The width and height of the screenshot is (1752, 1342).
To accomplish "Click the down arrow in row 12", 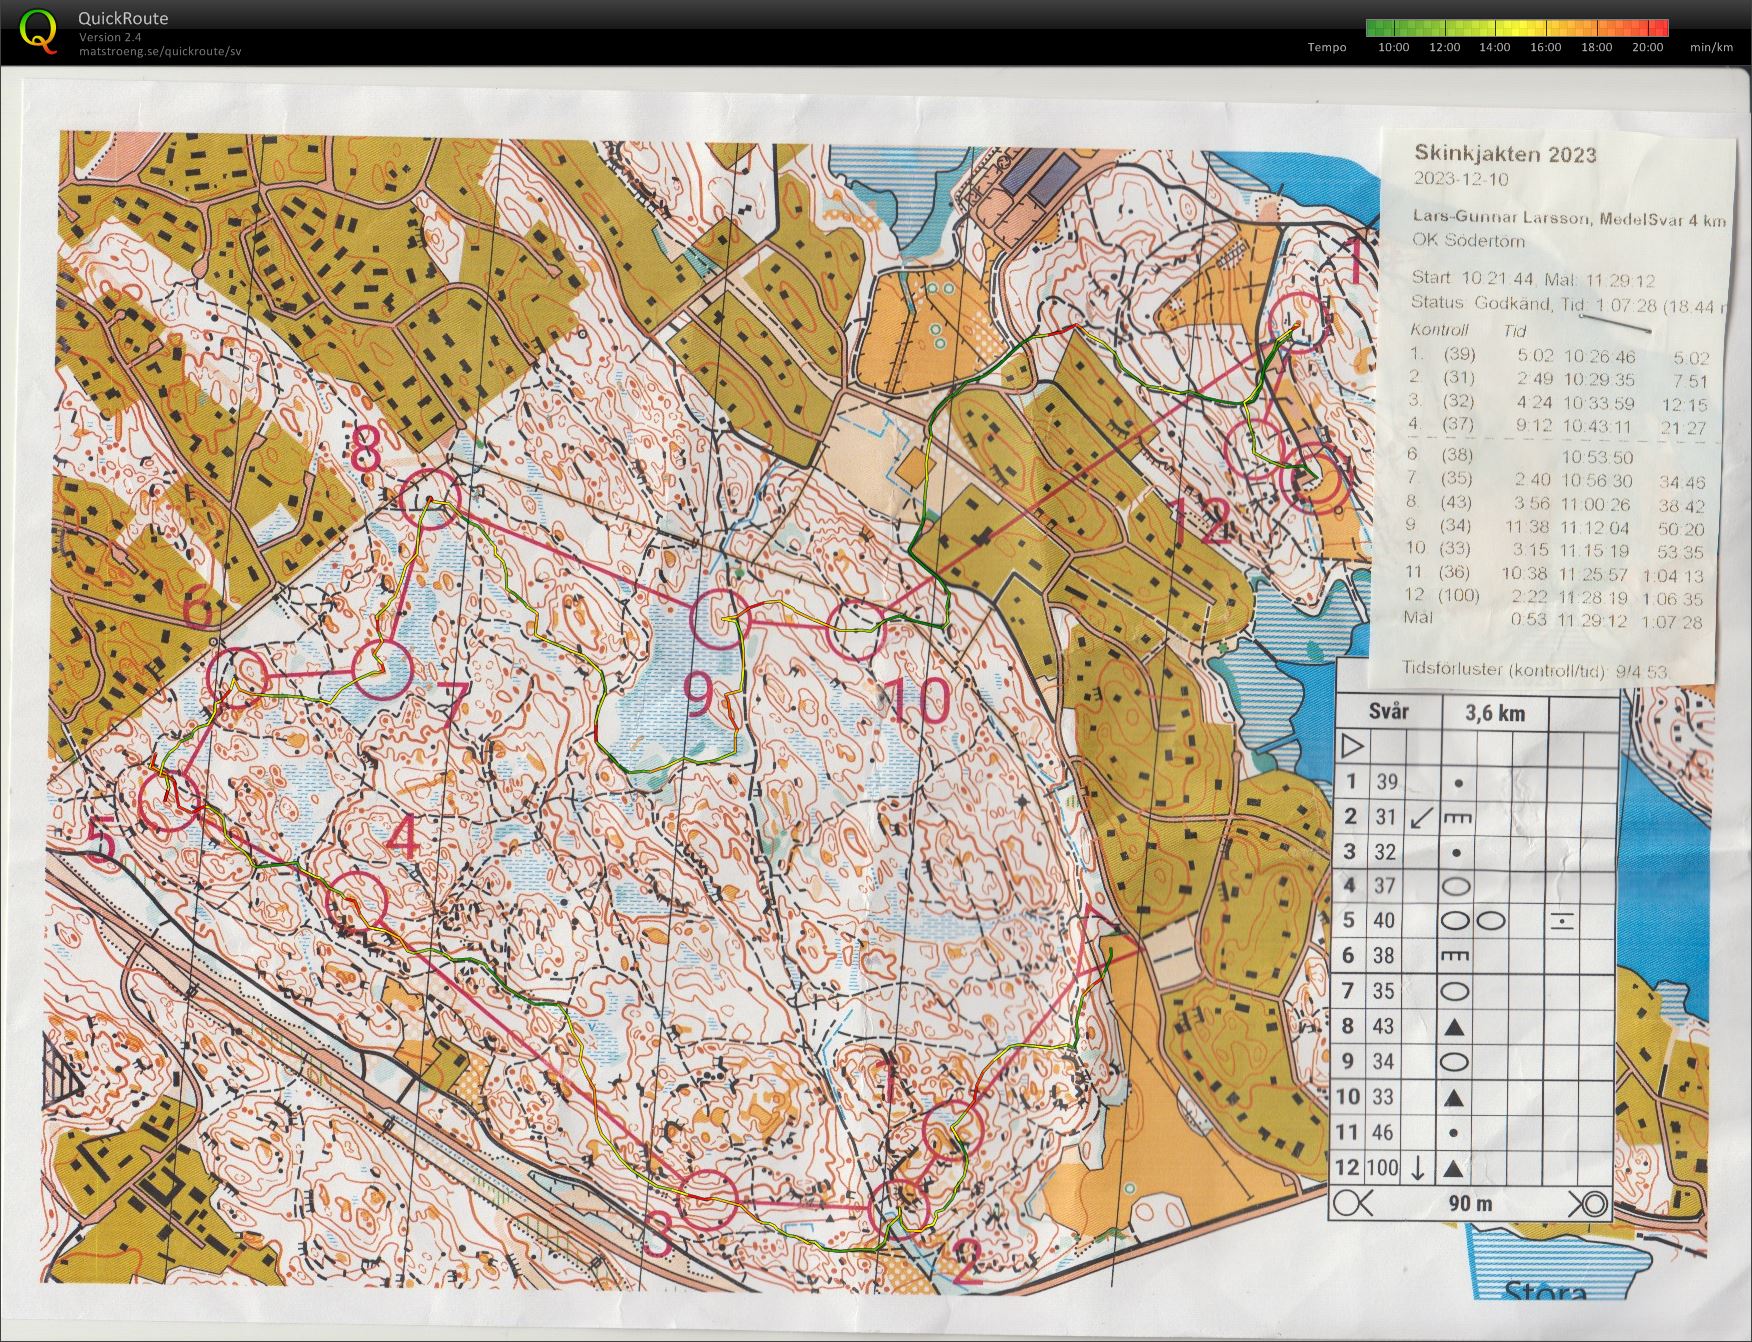I will point(1417,1168).
